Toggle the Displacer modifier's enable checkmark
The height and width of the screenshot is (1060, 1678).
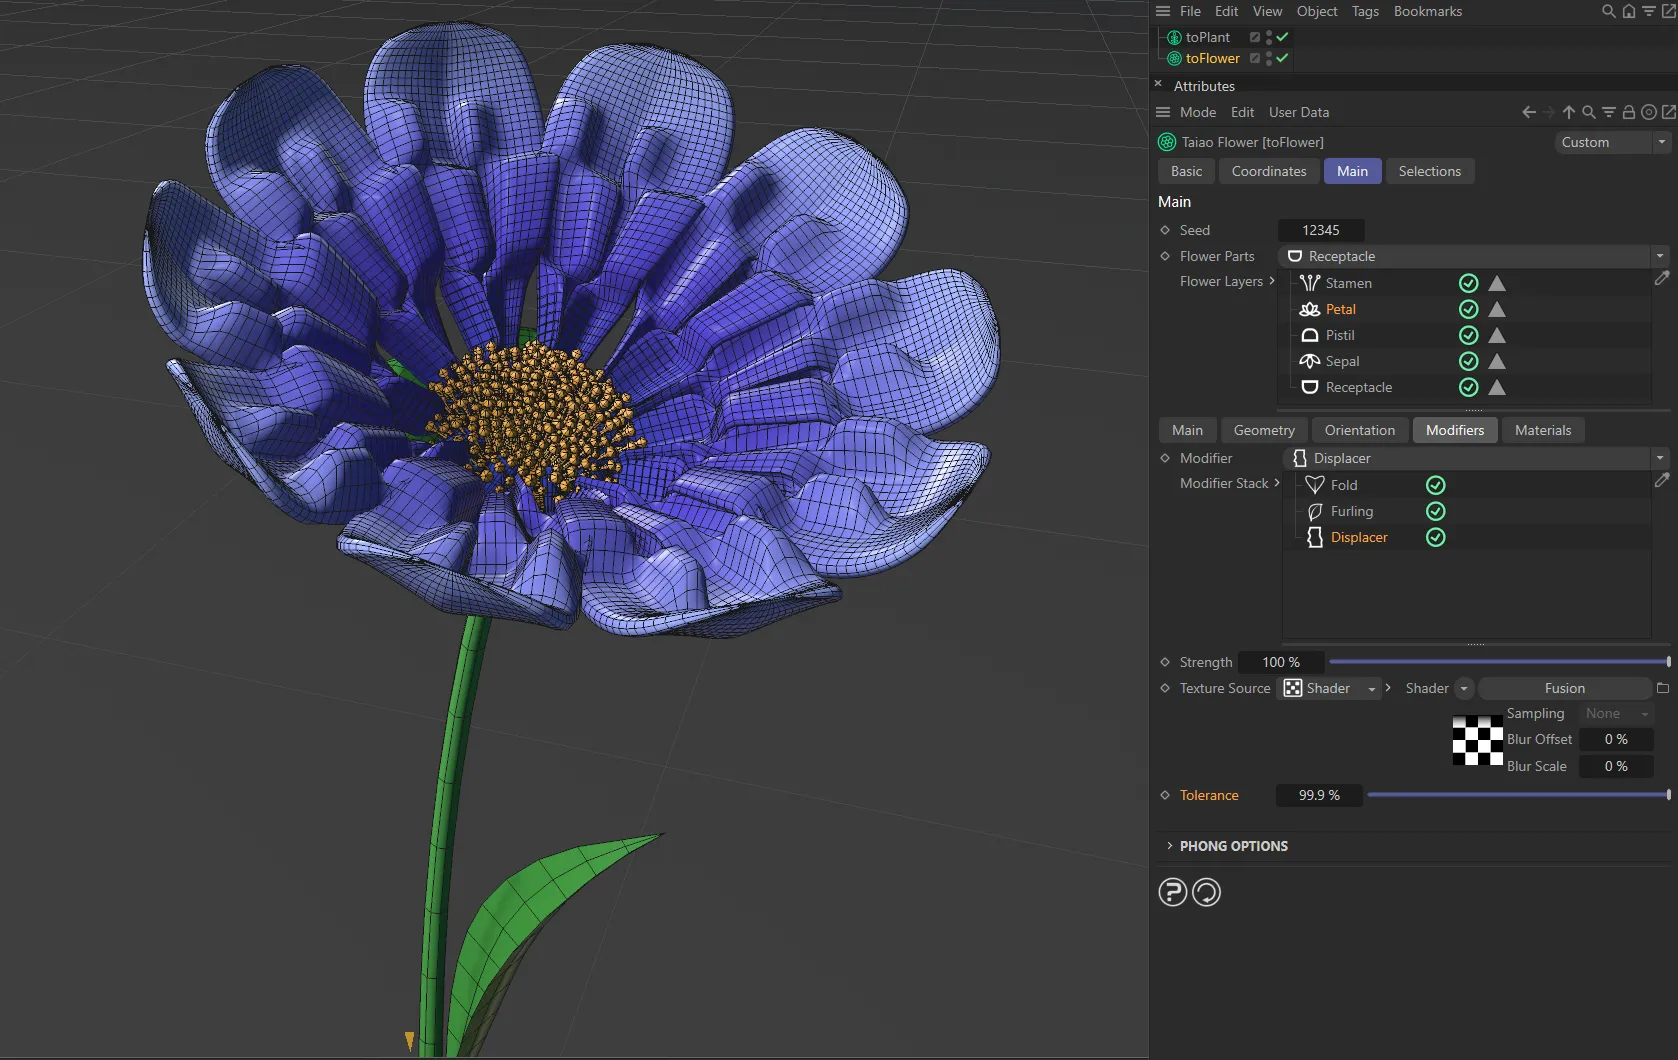1435,537
